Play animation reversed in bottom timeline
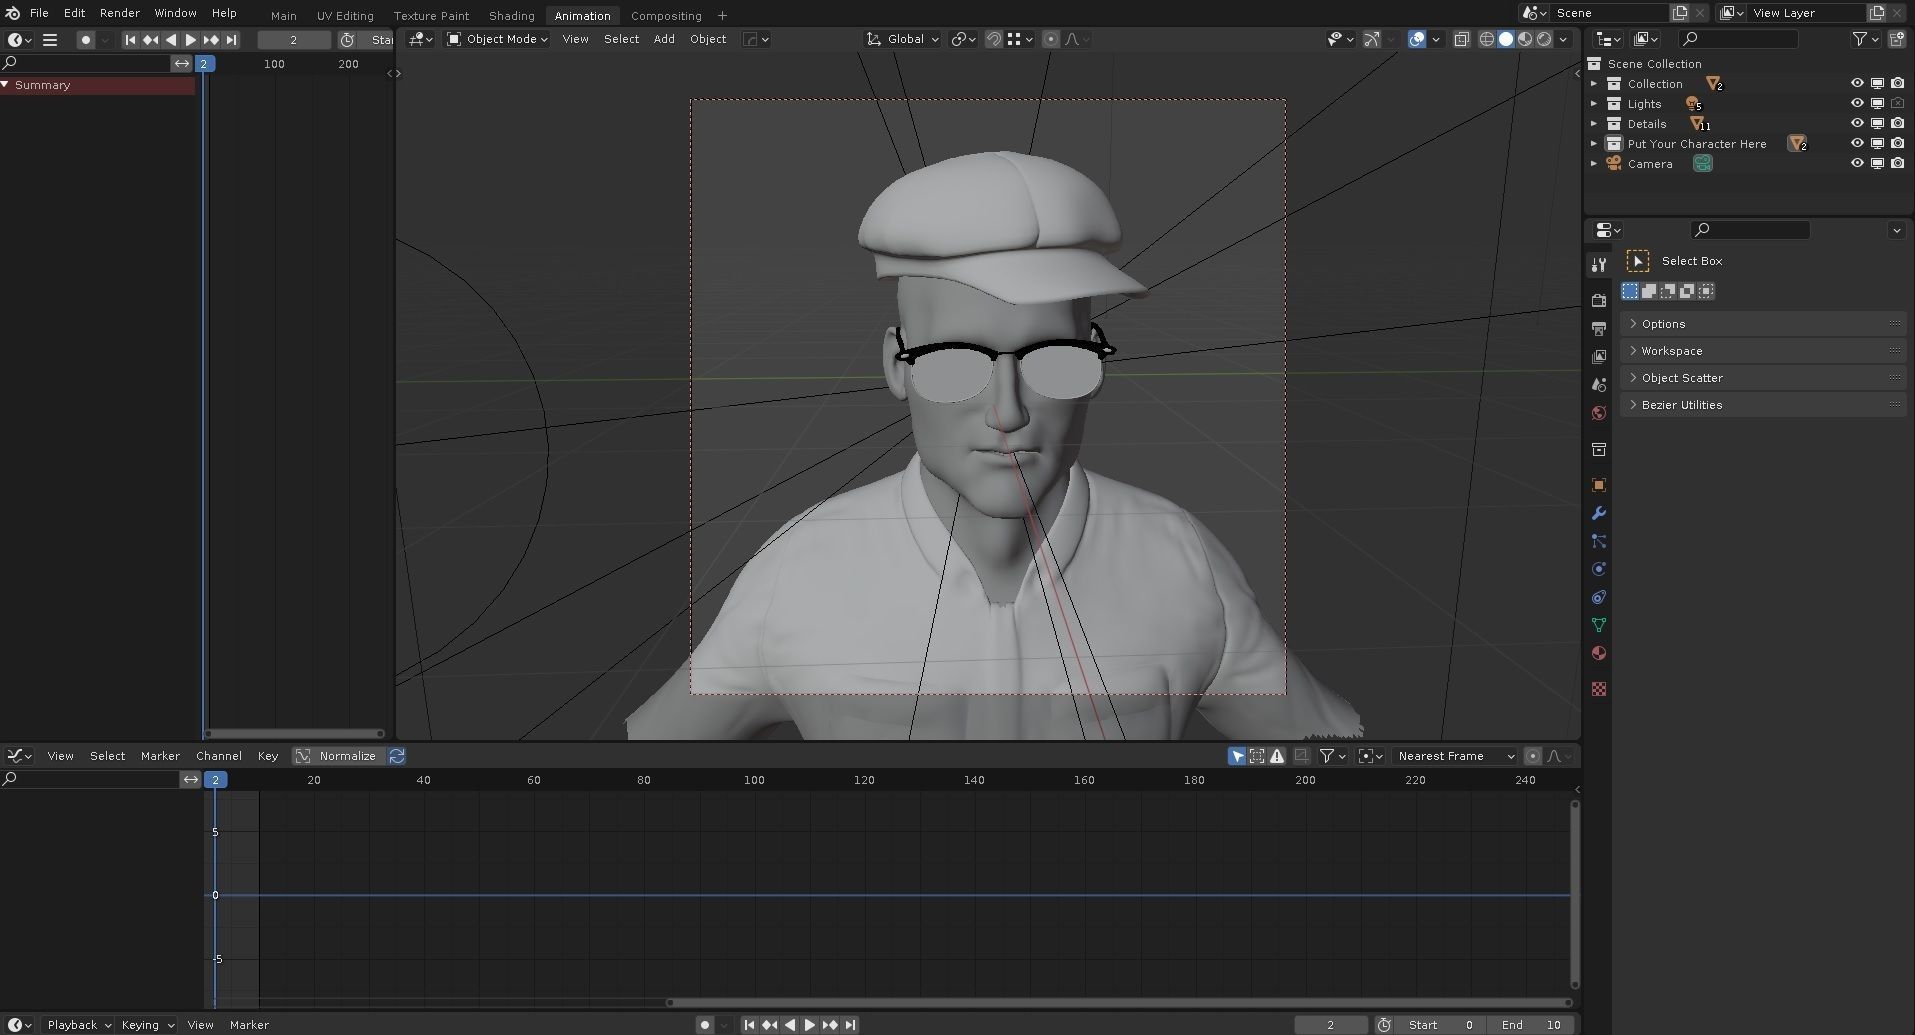 click(790, 1025)
